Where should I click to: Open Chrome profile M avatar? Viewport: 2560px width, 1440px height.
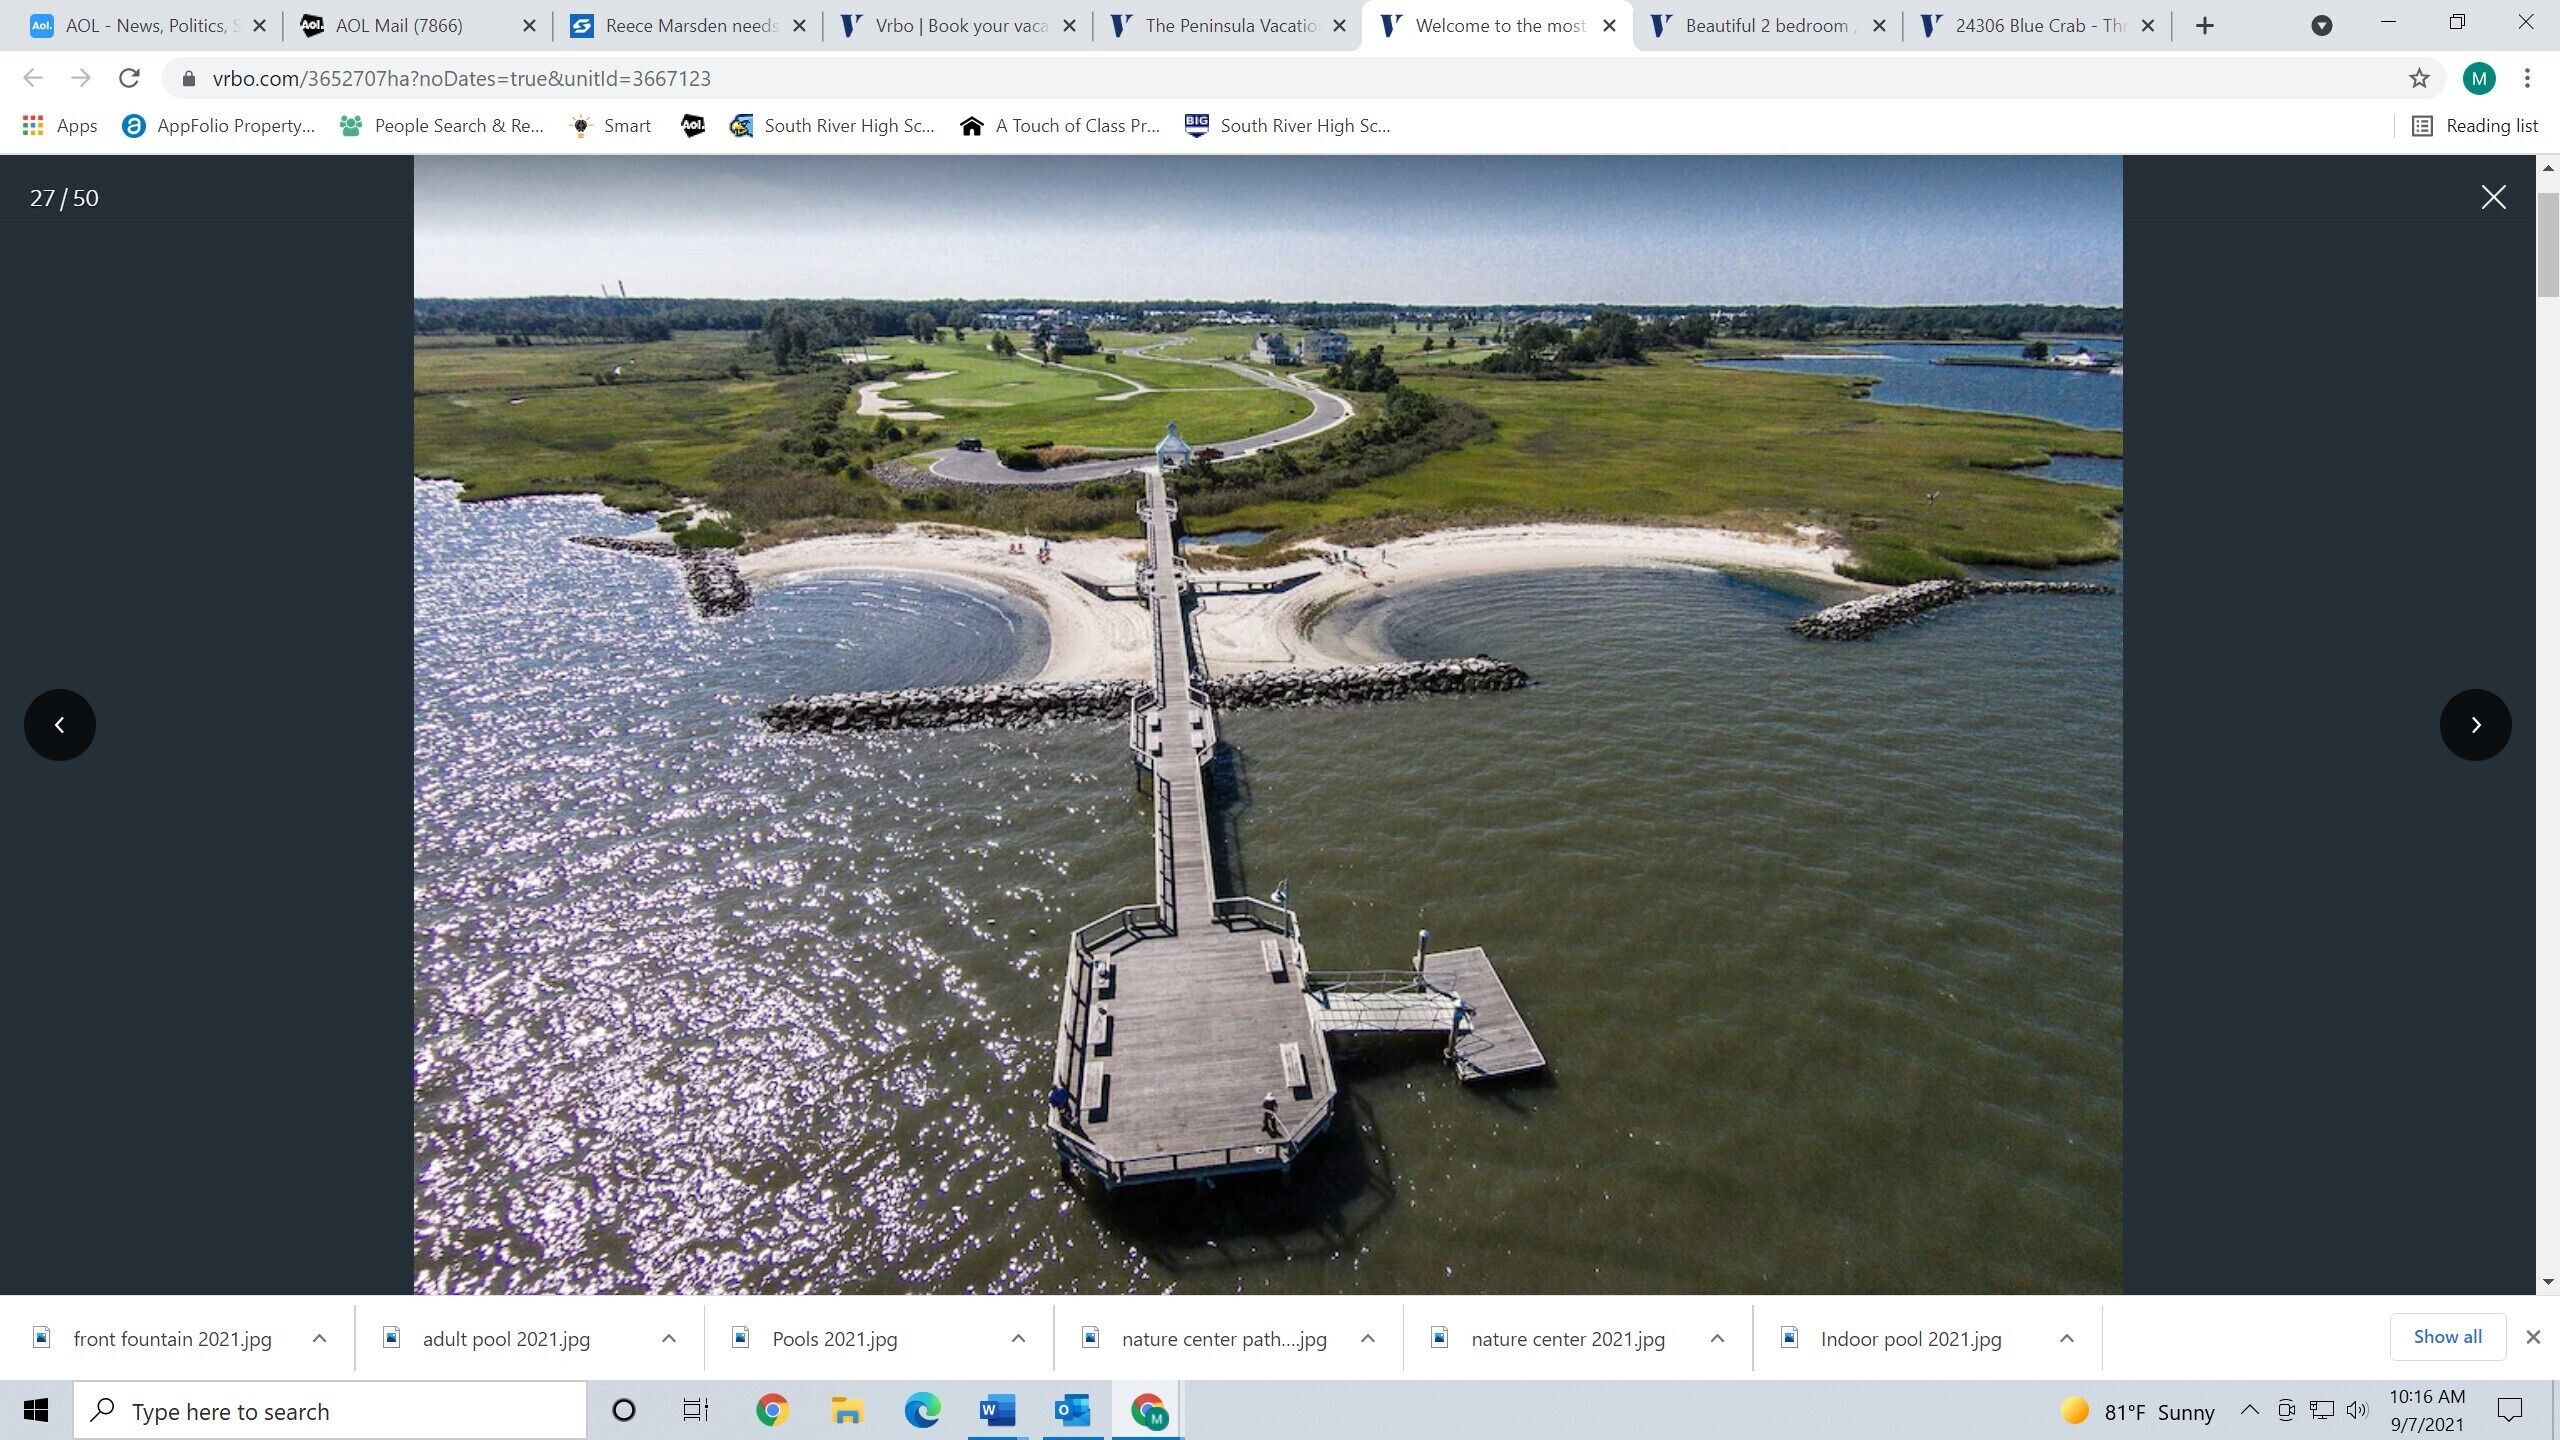point(2478,78)
